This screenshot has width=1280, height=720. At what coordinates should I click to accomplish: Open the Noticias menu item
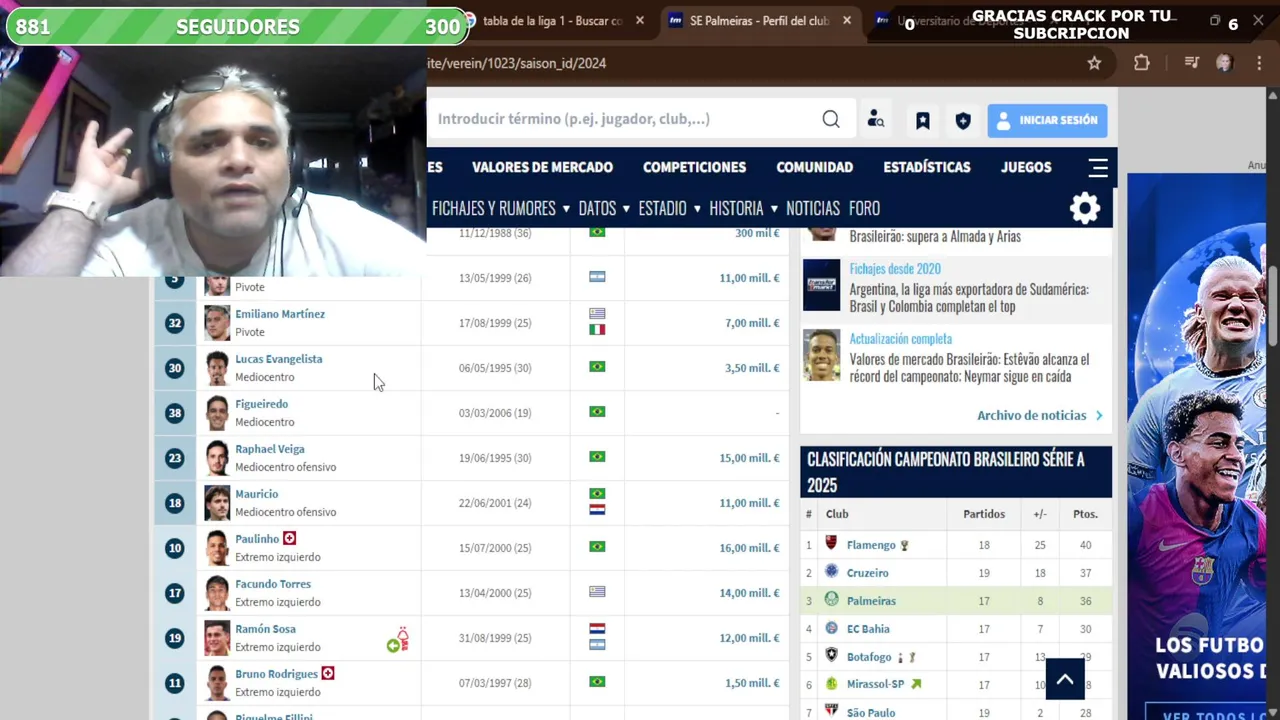point(813,208)
